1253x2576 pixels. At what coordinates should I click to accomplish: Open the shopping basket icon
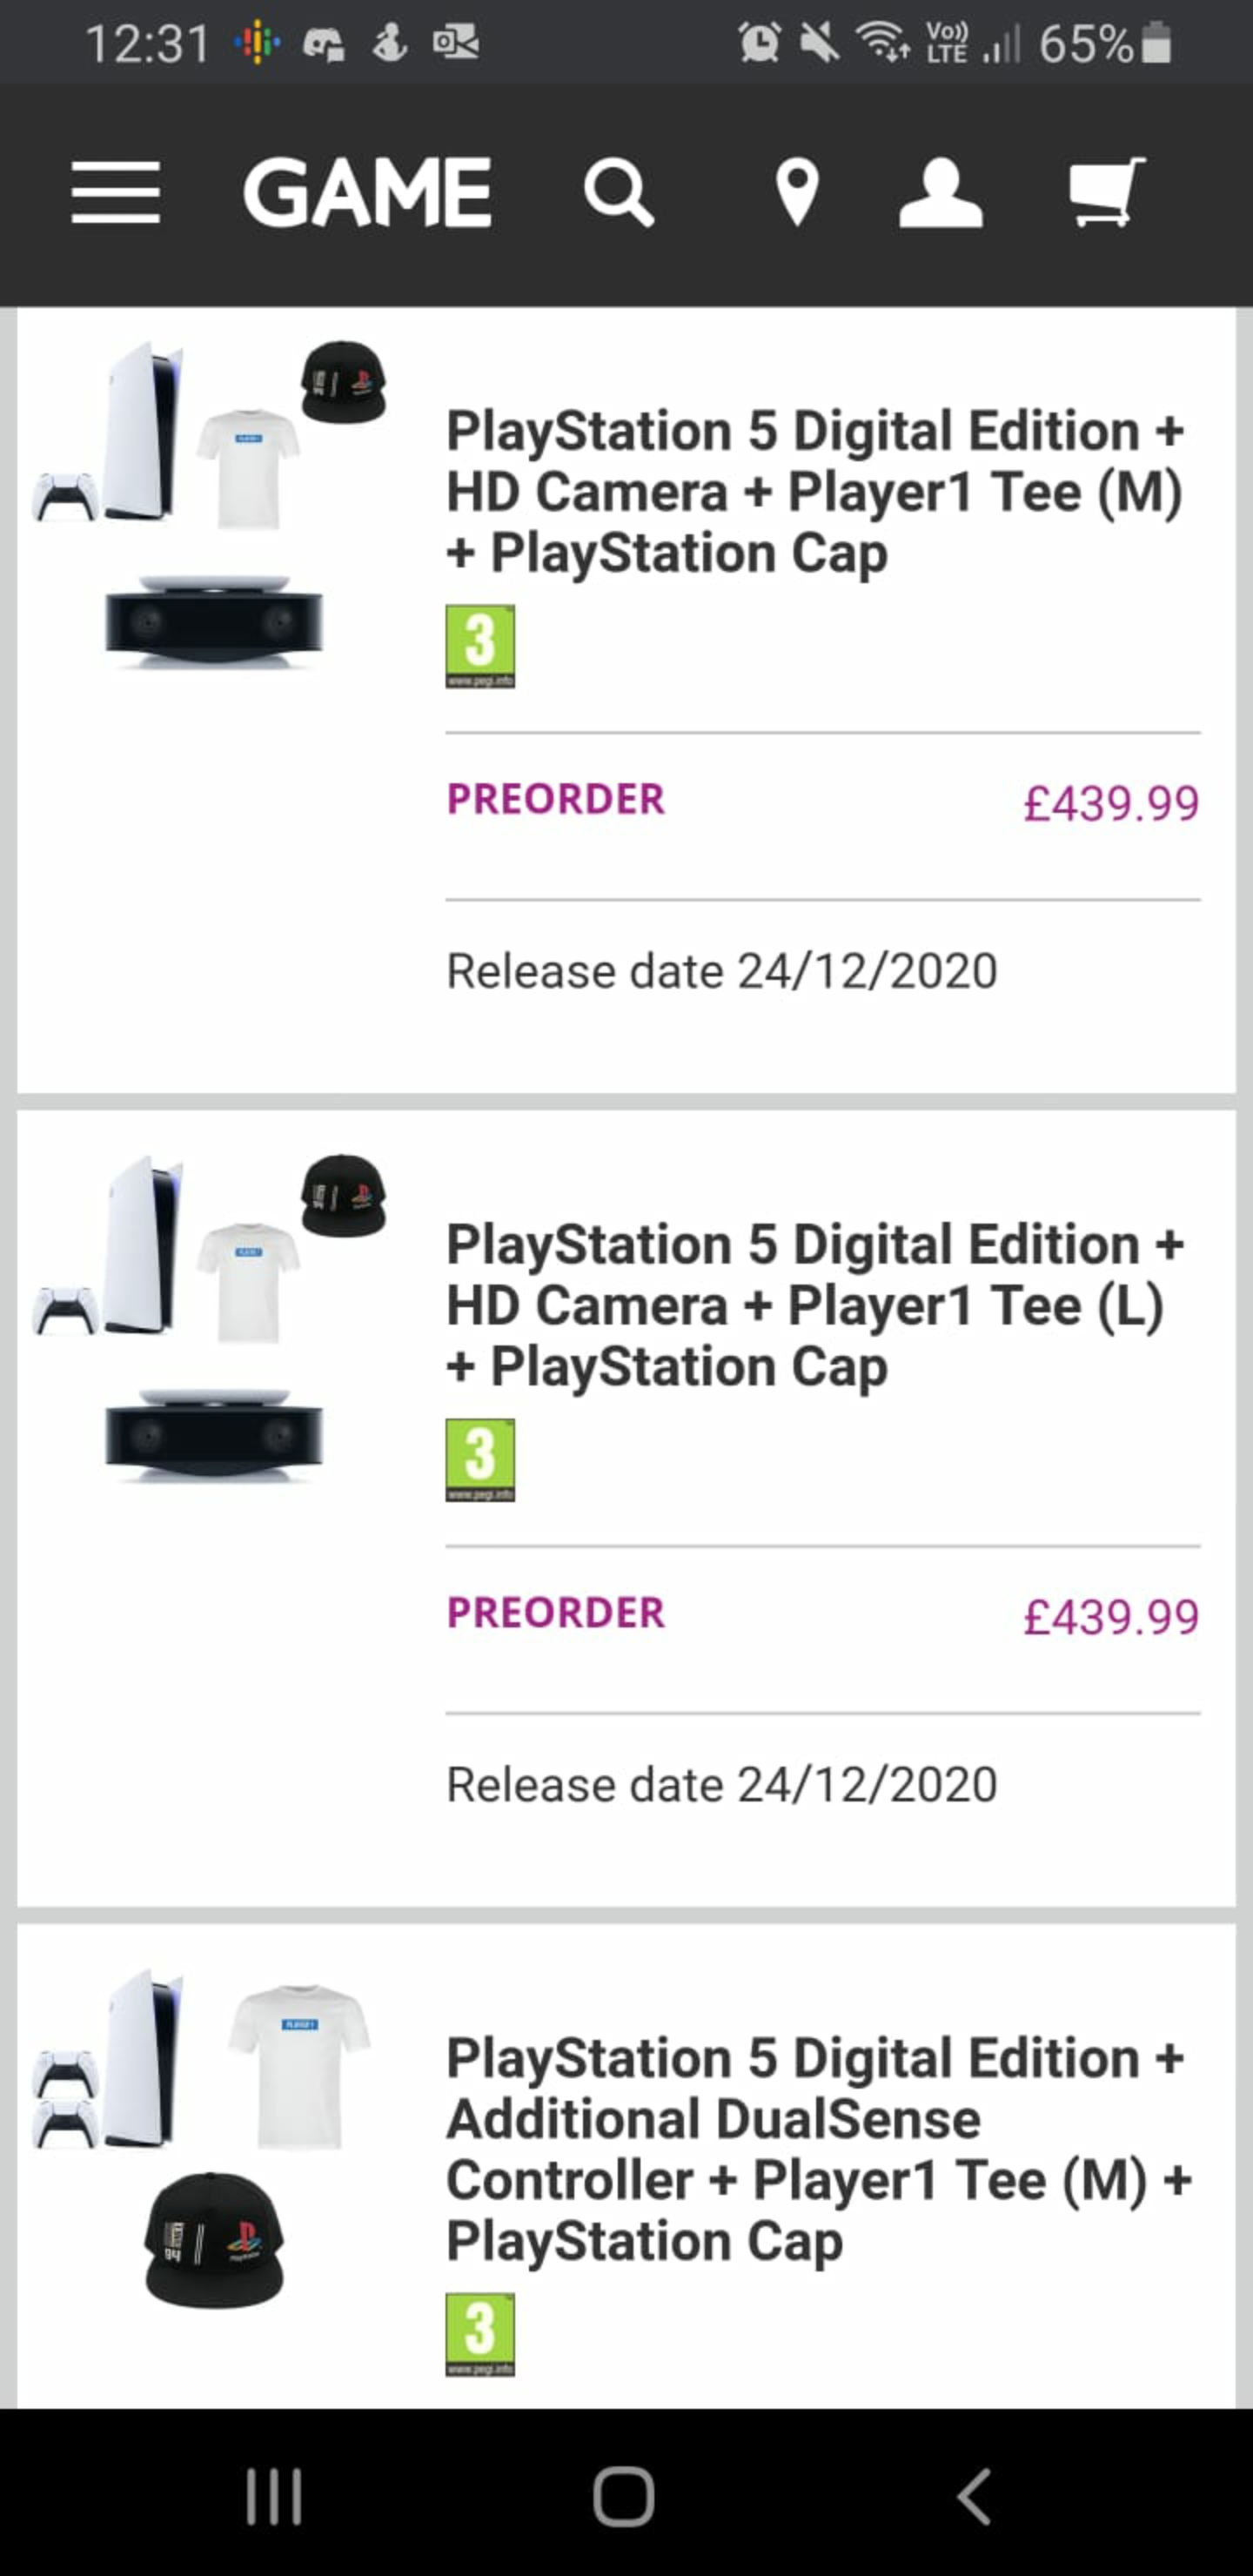pos(1105,192)
